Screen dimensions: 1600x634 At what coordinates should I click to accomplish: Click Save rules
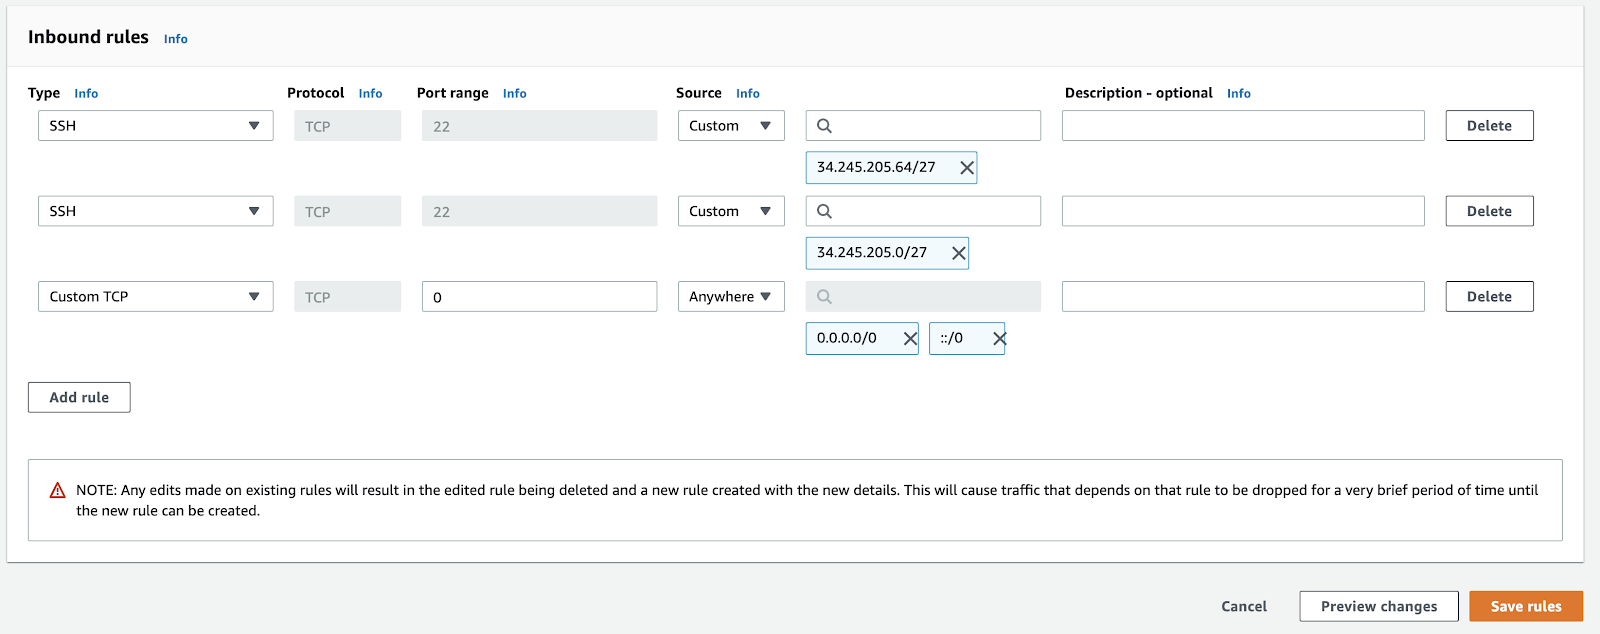click(1526, 606)
